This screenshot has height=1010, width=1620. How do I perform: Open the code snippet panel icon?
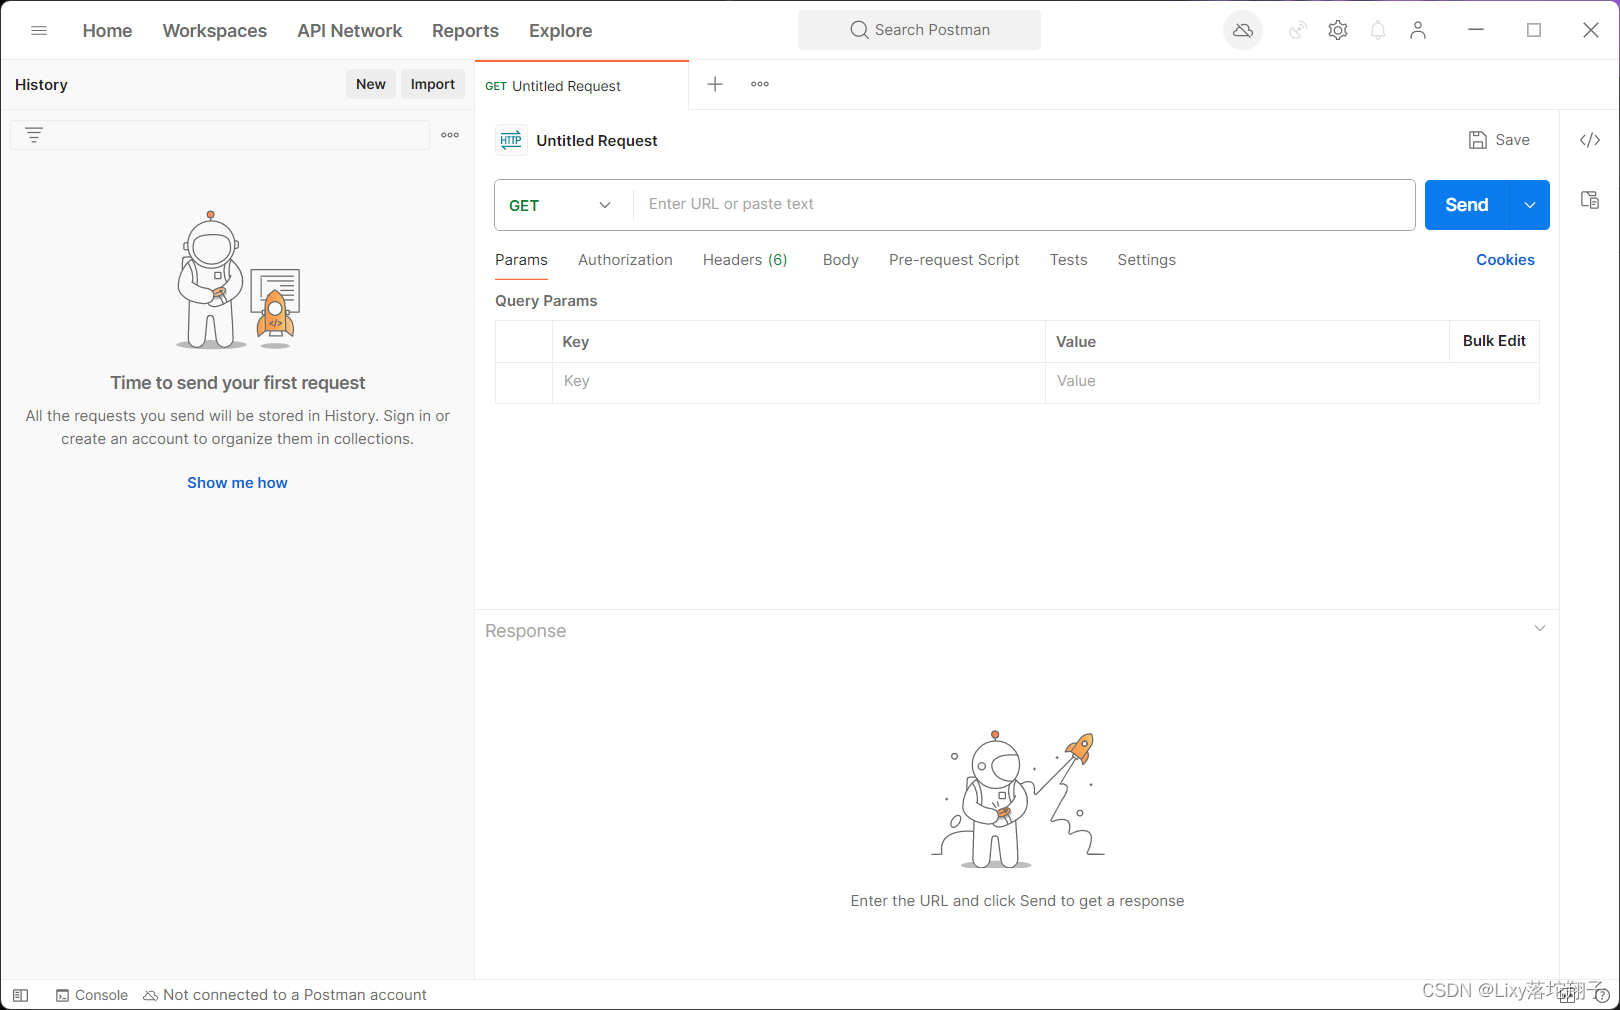click(1590, 140)
